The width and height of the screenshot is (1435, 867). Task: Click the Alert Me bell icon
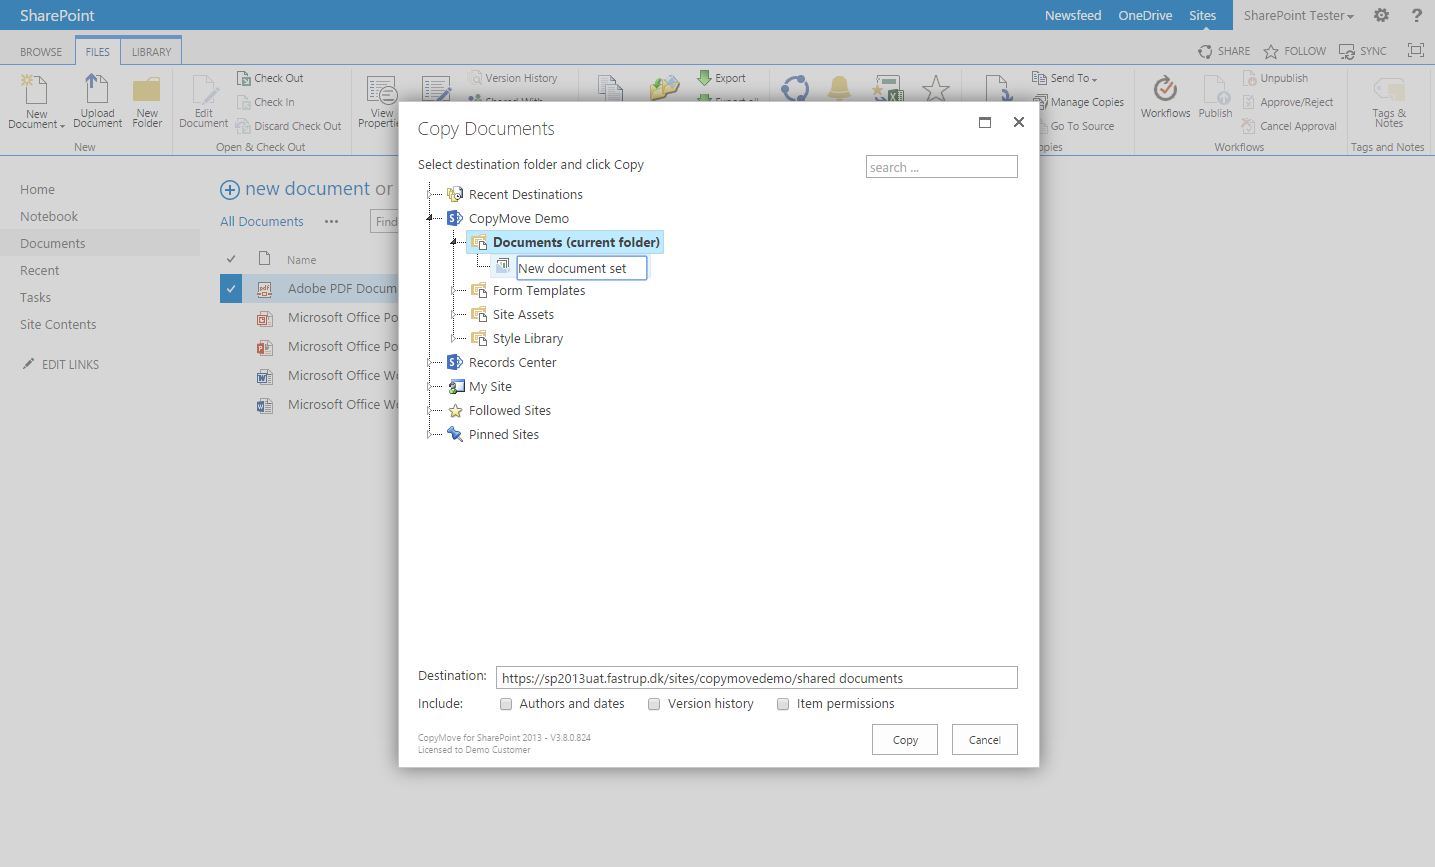click(x=840, y=88)
